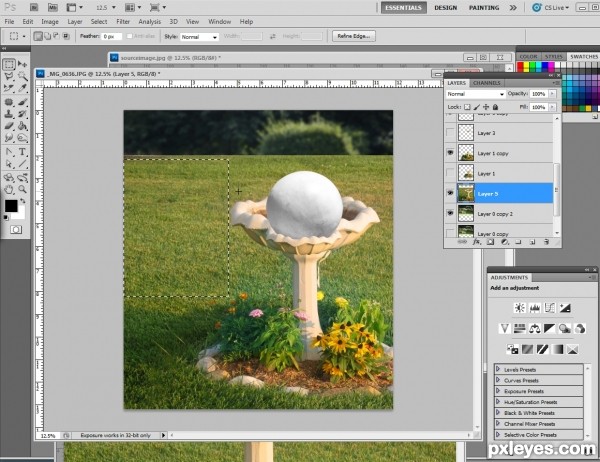This screenshot has height=462, width=600.
Task: Select the Eraser tool
Action: [9, 126]
